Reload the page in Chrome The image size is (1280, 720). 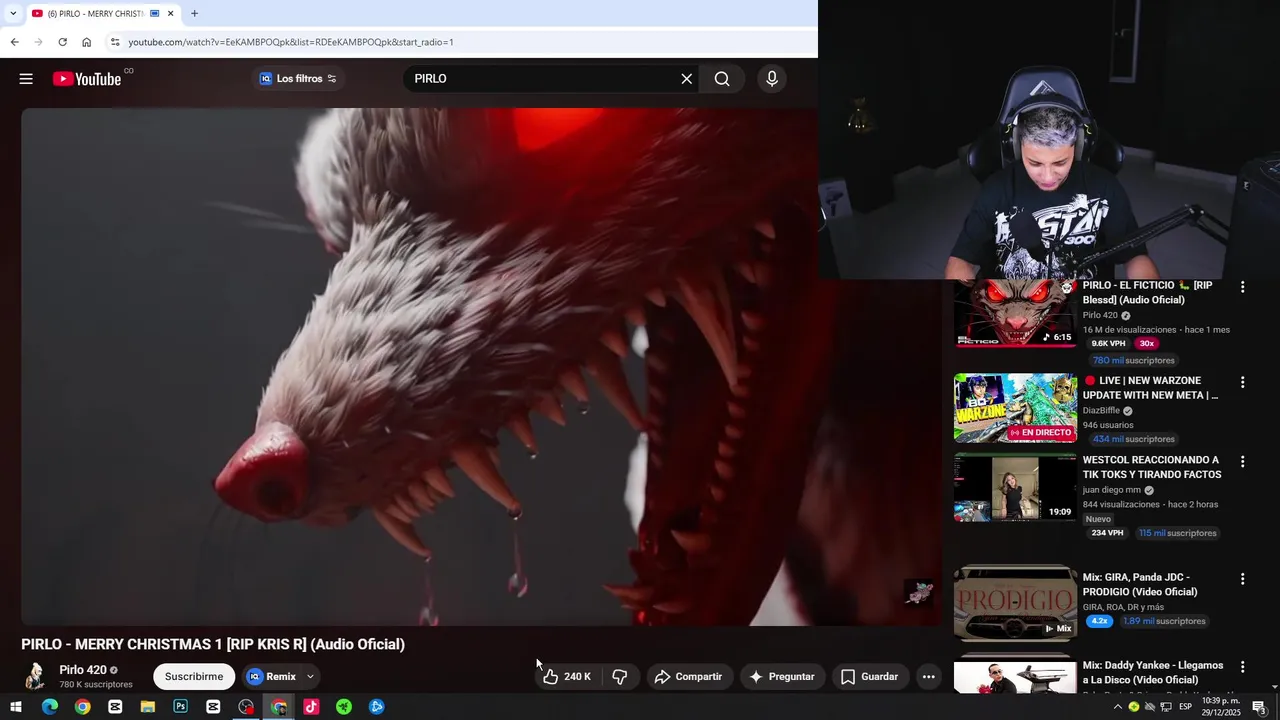[62, 42]
